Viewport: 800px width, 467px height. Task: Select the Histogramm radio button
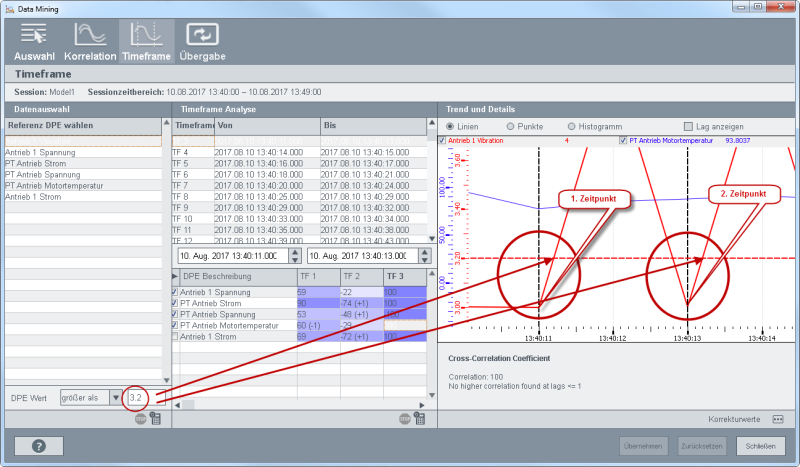[x=572, y=126]
